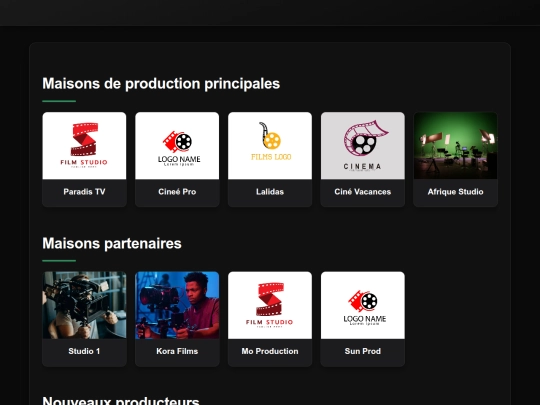Open the Lalidas films logo thumbnail

[x=270, y=145]
